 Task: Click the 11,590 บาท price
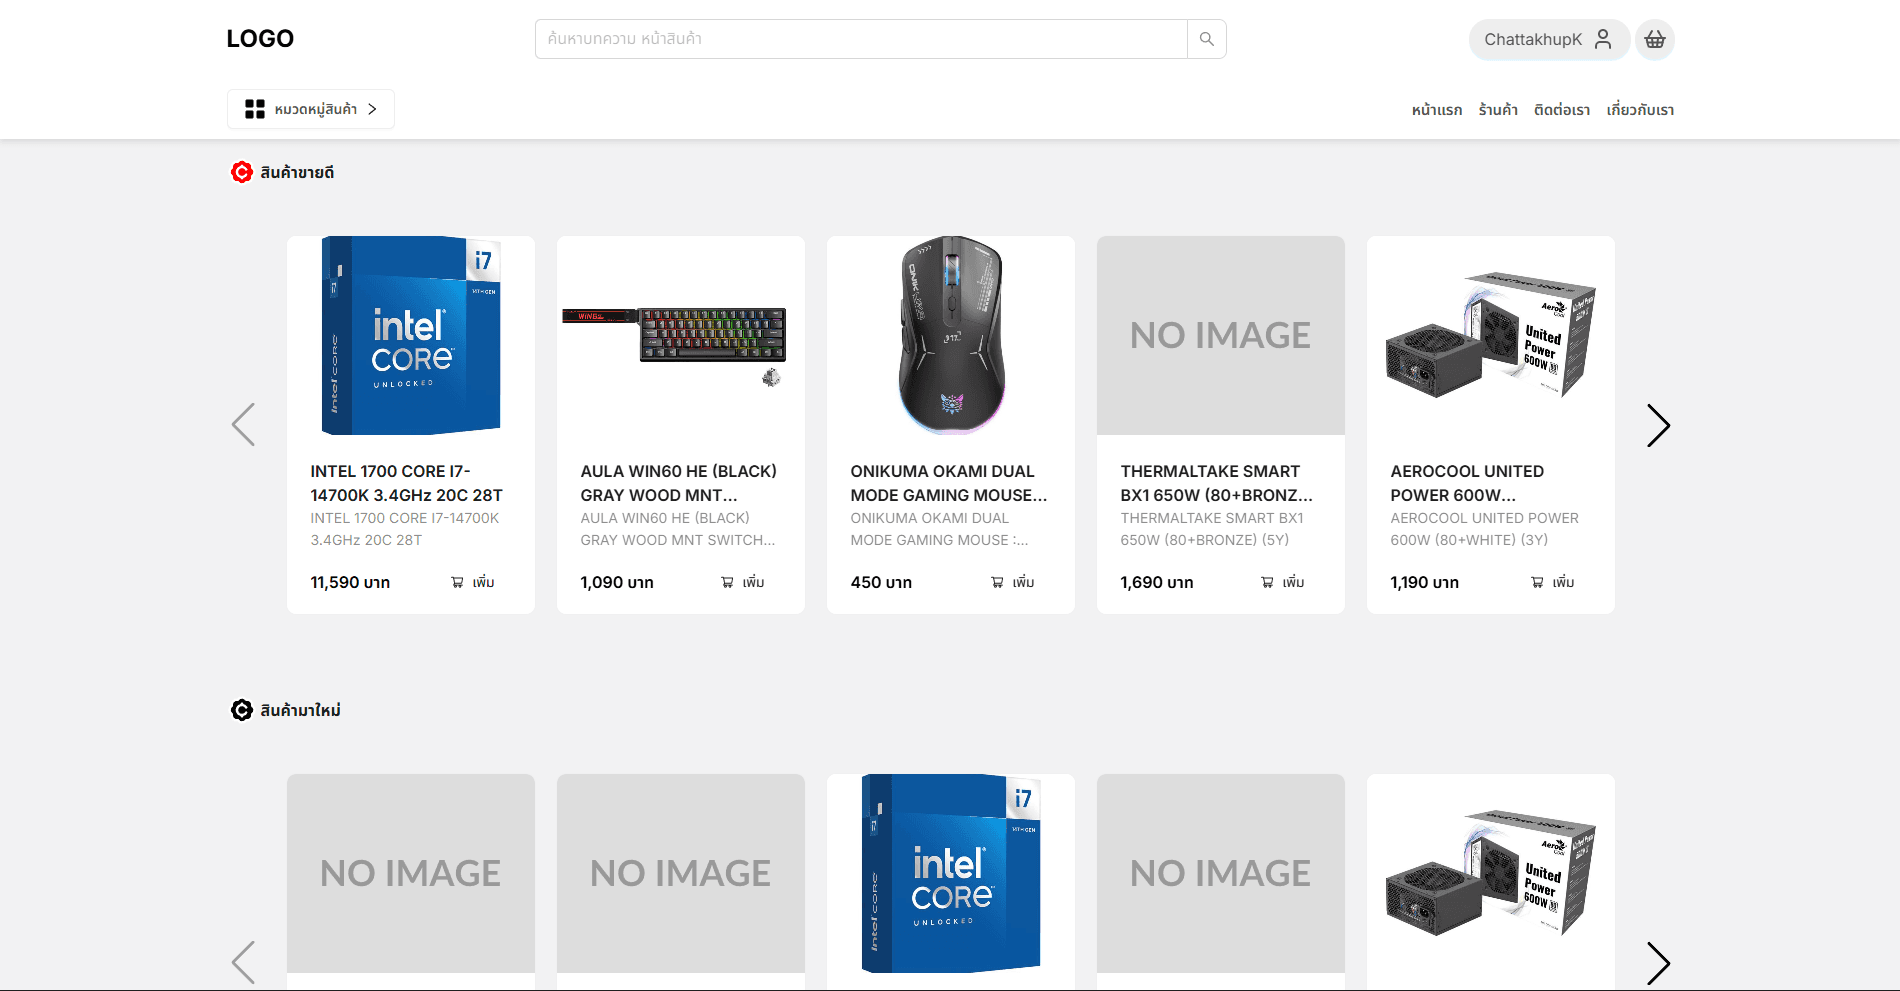coord(350,582)
